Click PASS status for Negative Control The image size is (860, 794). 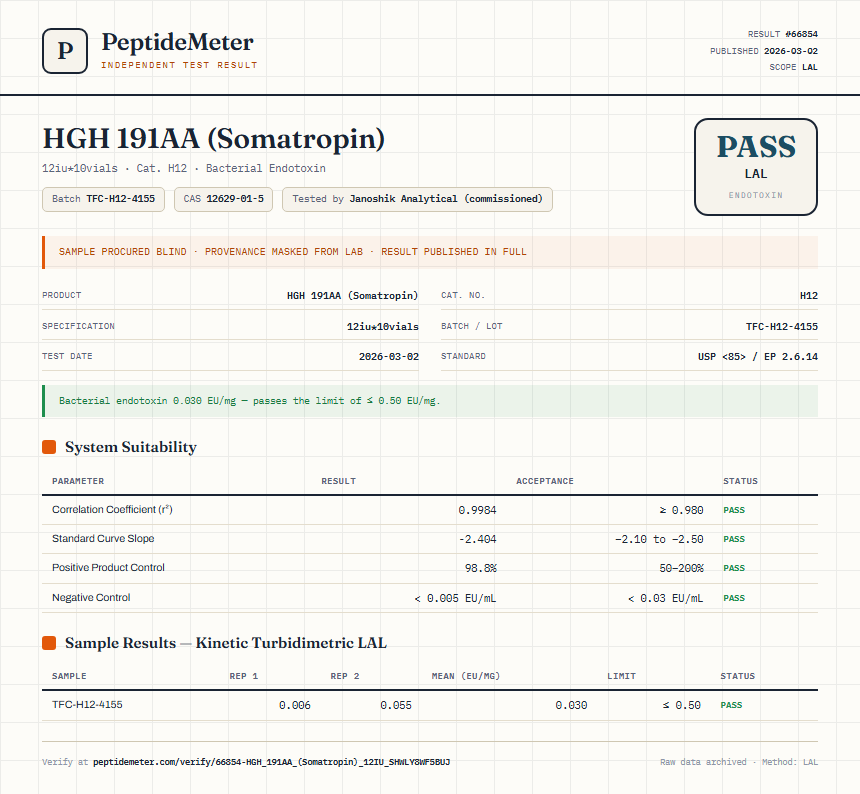point(734,598)
